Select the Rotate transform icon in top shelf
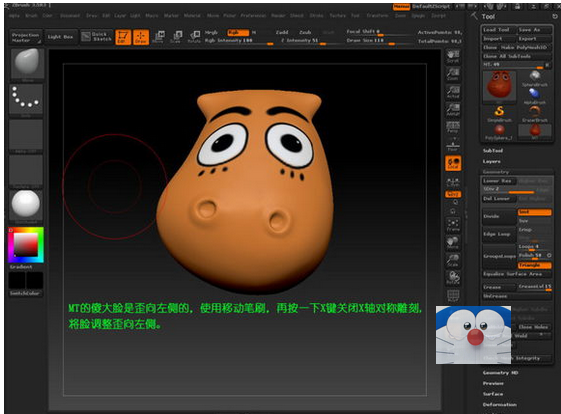This screenshot has width=561, height=414. point(194,36)
